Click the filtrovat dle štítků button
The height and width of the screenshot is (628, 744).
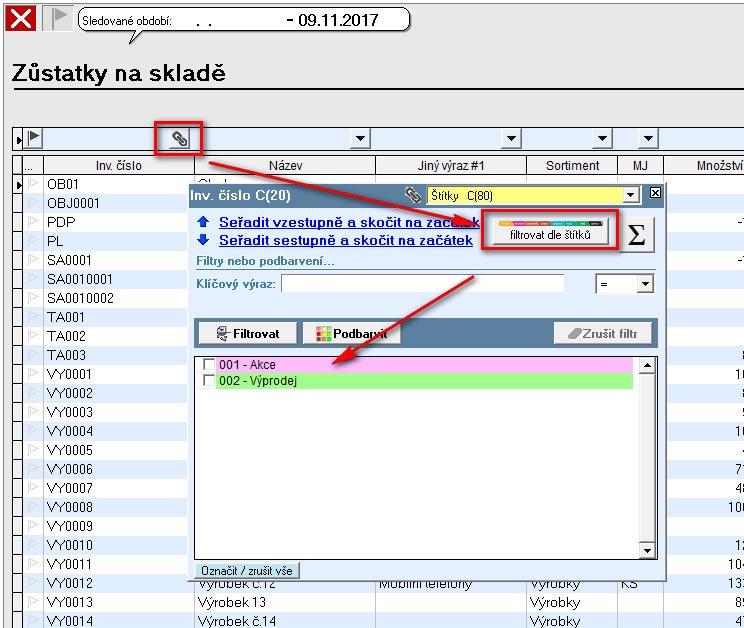click(x=550, y=231)
